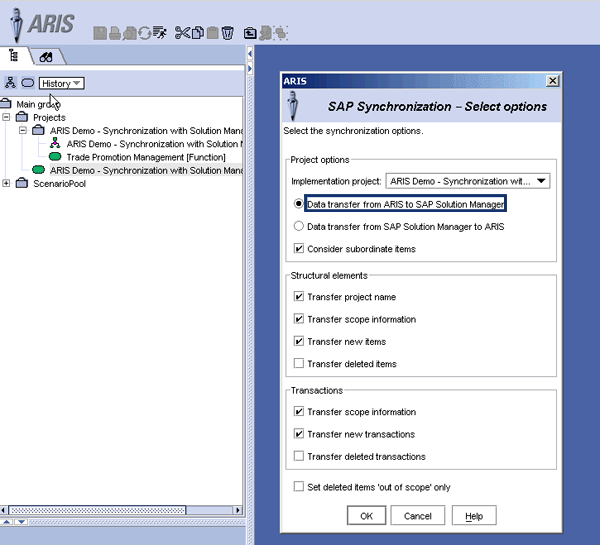
Task: Click the Delete trash can icon
Action: (227, 33)
